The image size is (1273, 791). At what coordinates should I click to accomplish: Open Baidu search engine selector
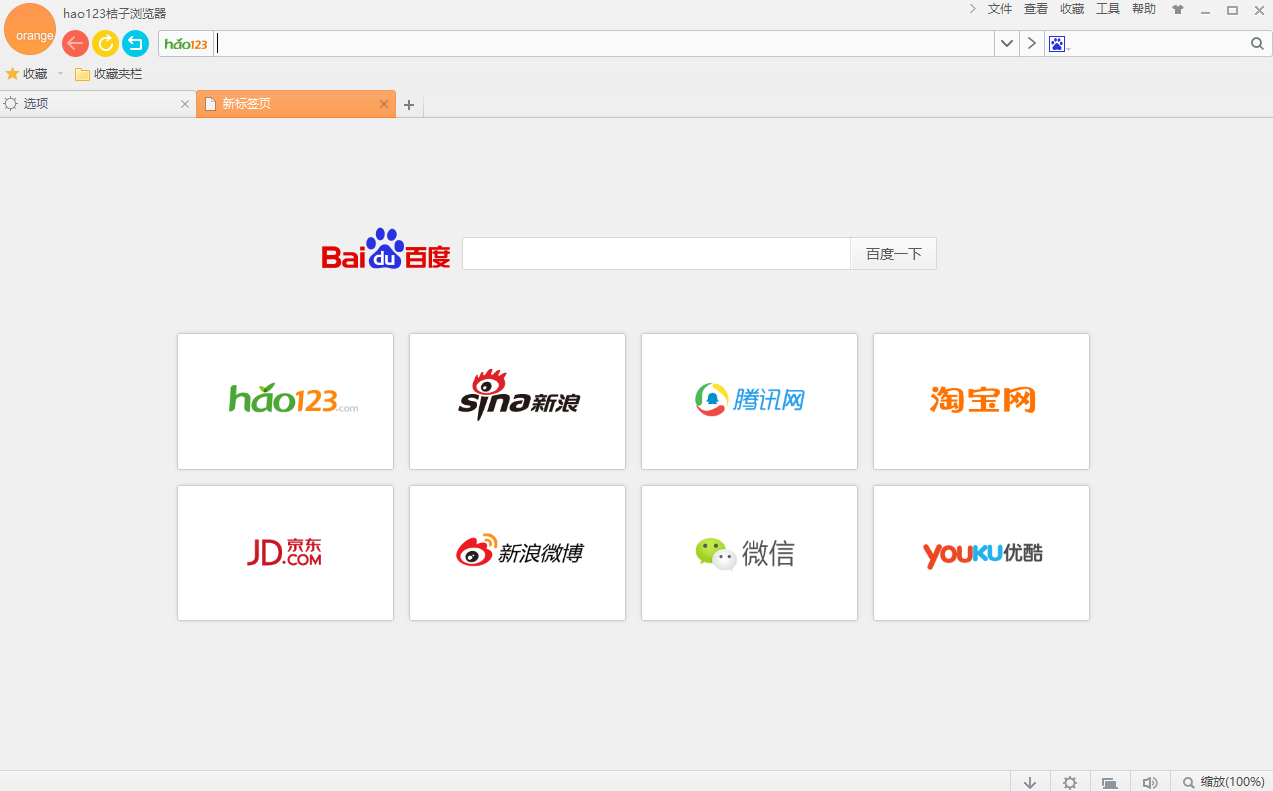tap(1058, 44)
